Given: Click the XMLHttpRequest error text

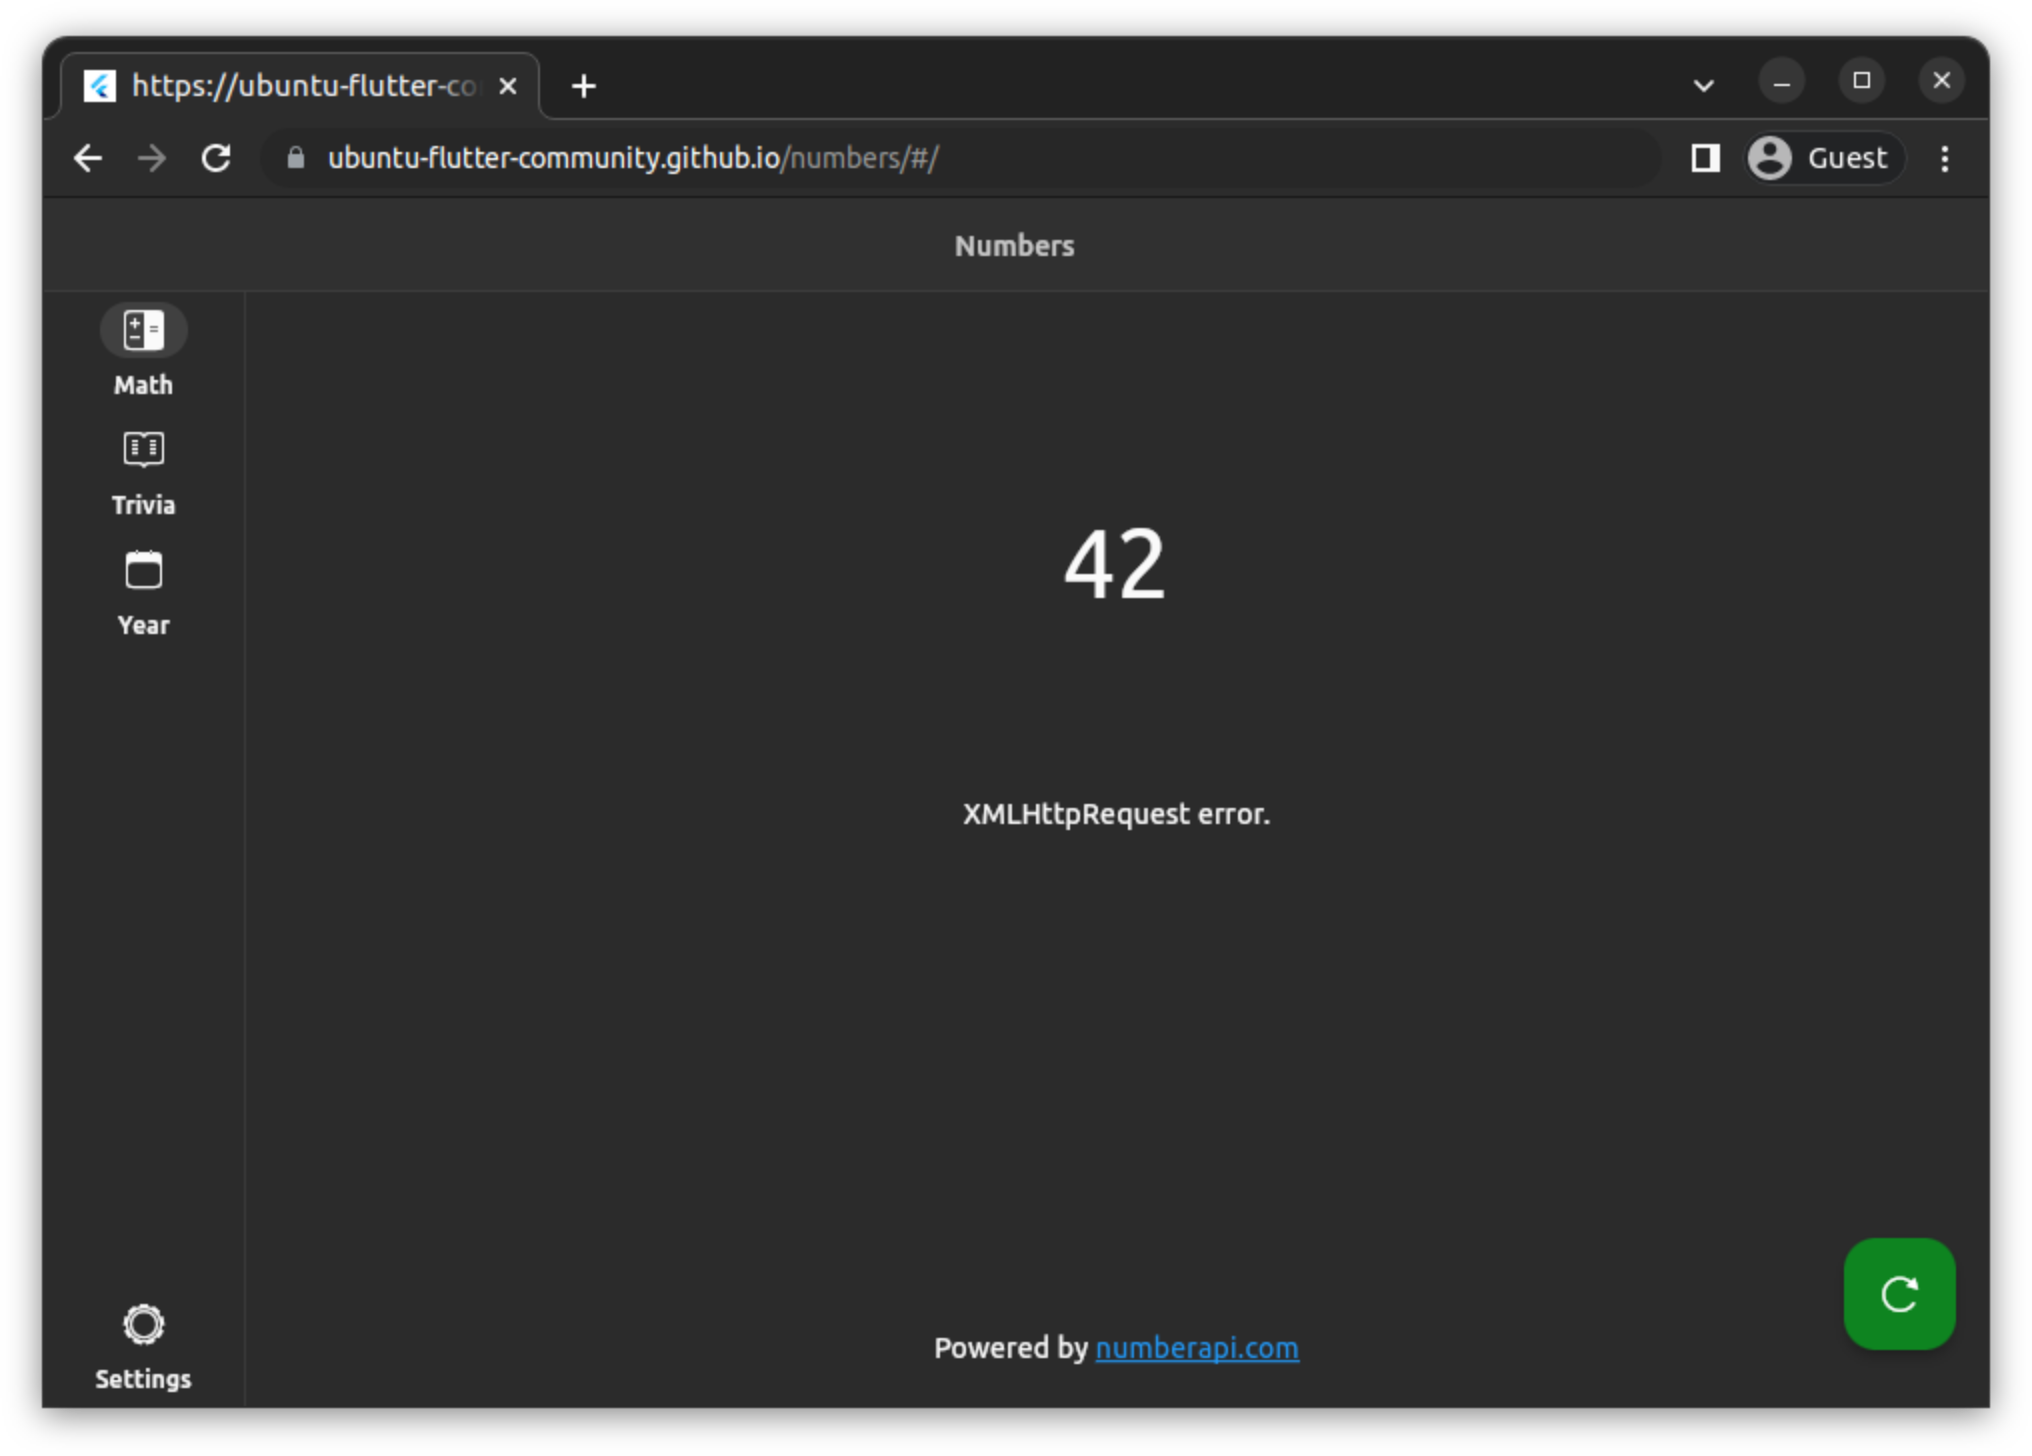Looking at the screenshot, I should tap(1116, 814).
